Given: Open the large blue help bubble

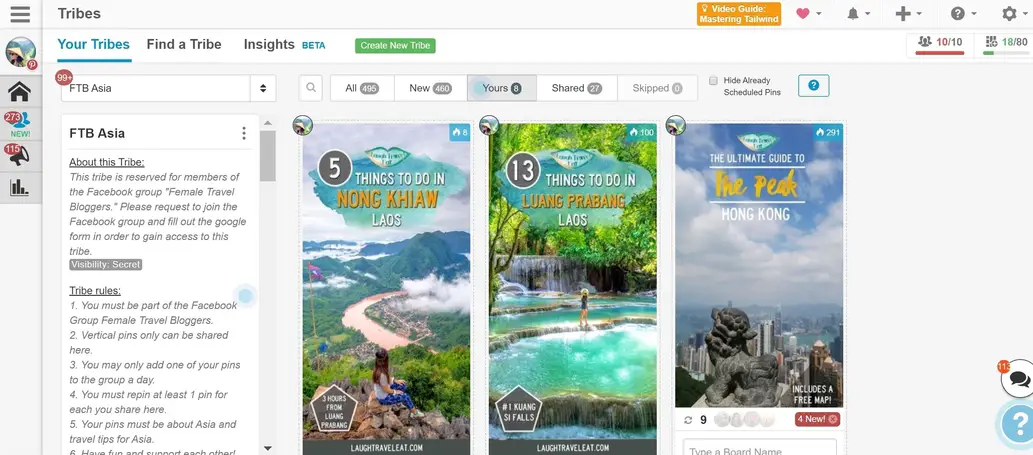Looking at the screenshot, I should [x=1018, y=423].
